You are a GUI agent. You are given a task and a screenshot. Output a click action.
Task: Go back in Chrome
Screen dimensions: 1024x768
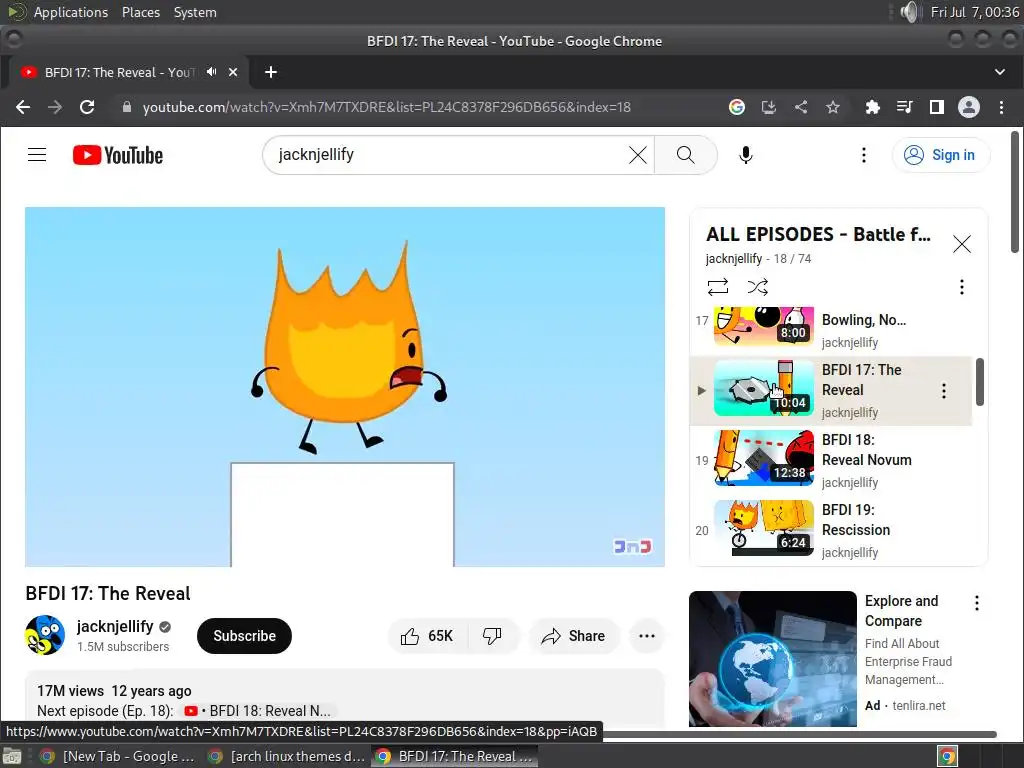23,107
